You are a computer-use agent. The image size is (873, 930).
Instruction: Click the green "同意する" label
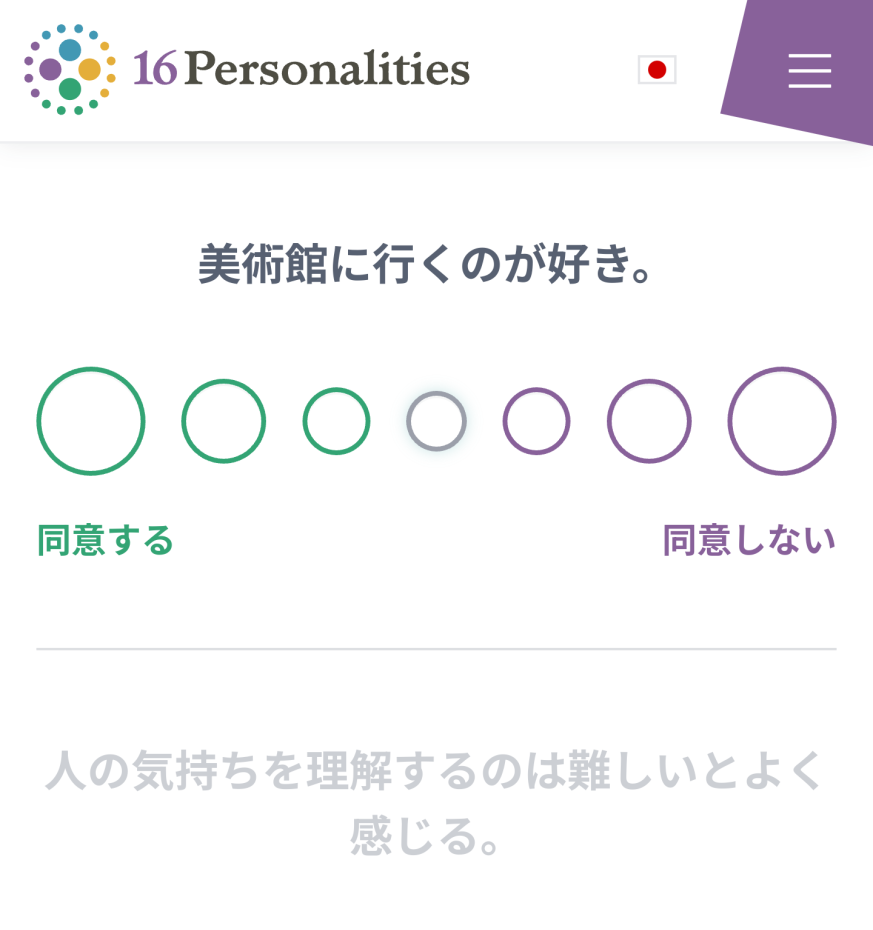point(106,540)
